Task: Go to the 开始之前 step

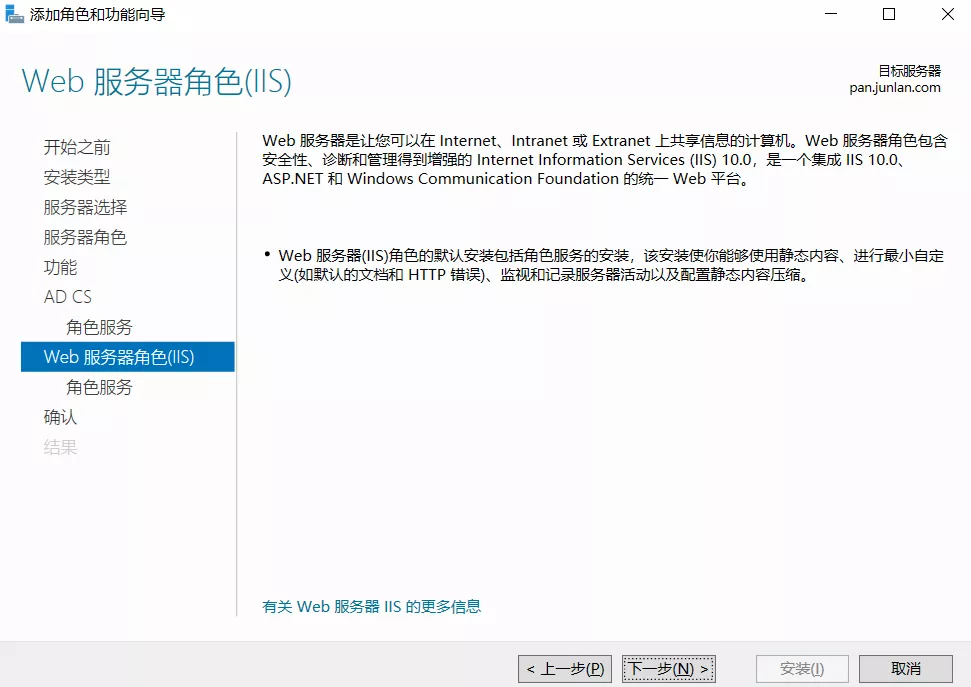Action: tap(77, 147)
